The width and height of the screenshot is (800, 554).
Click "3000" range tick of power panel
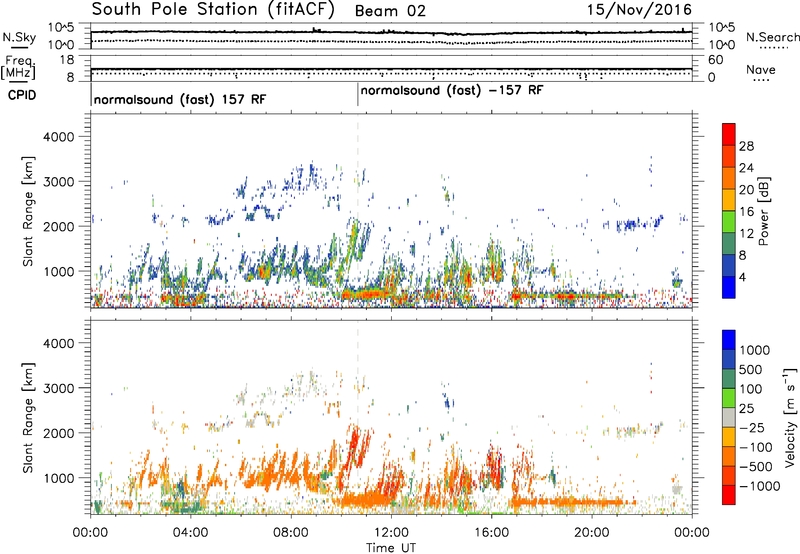(x=58, y=182)
